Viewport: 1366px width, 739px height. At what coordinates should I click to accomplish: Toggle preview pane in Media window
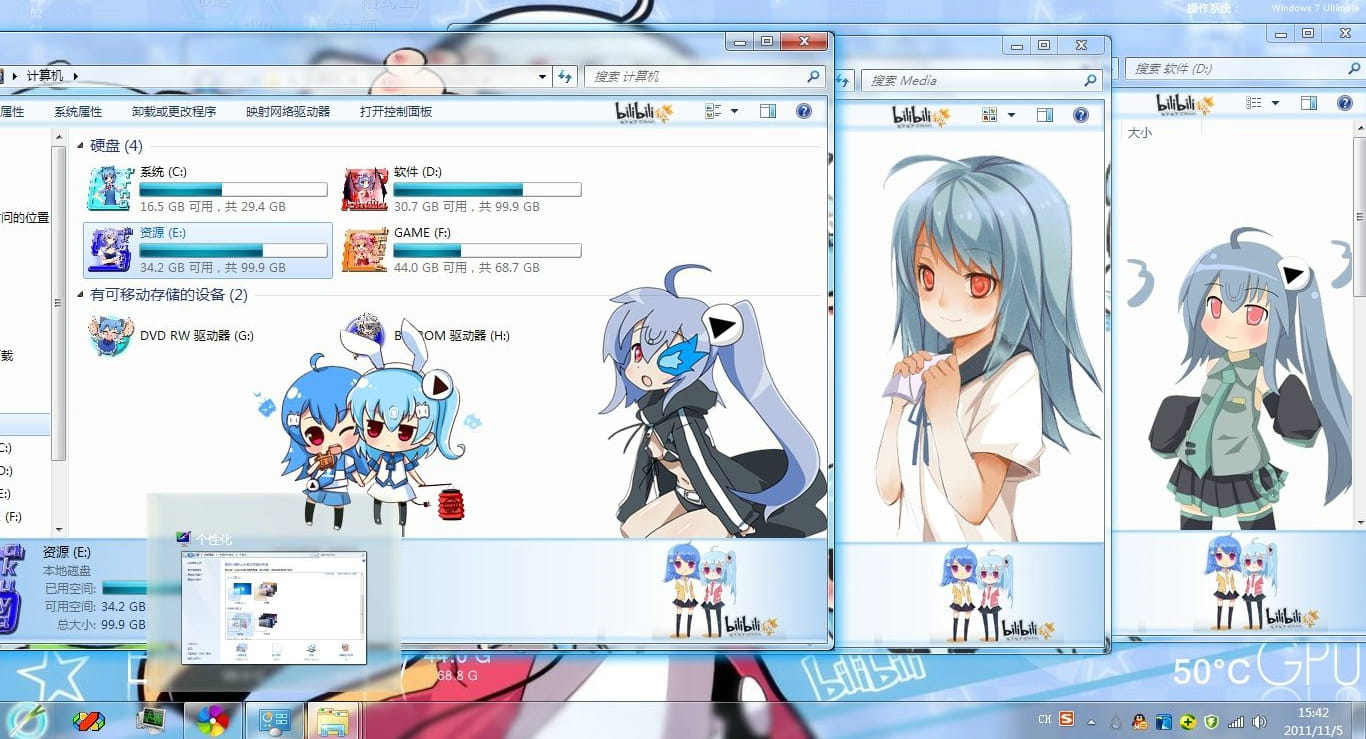(1044, 115)
